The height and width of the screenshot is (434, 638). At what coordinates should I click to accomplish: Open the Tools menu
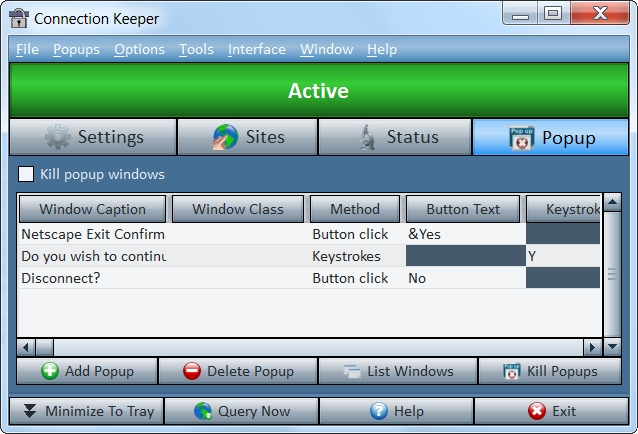[x=196, y=49]
